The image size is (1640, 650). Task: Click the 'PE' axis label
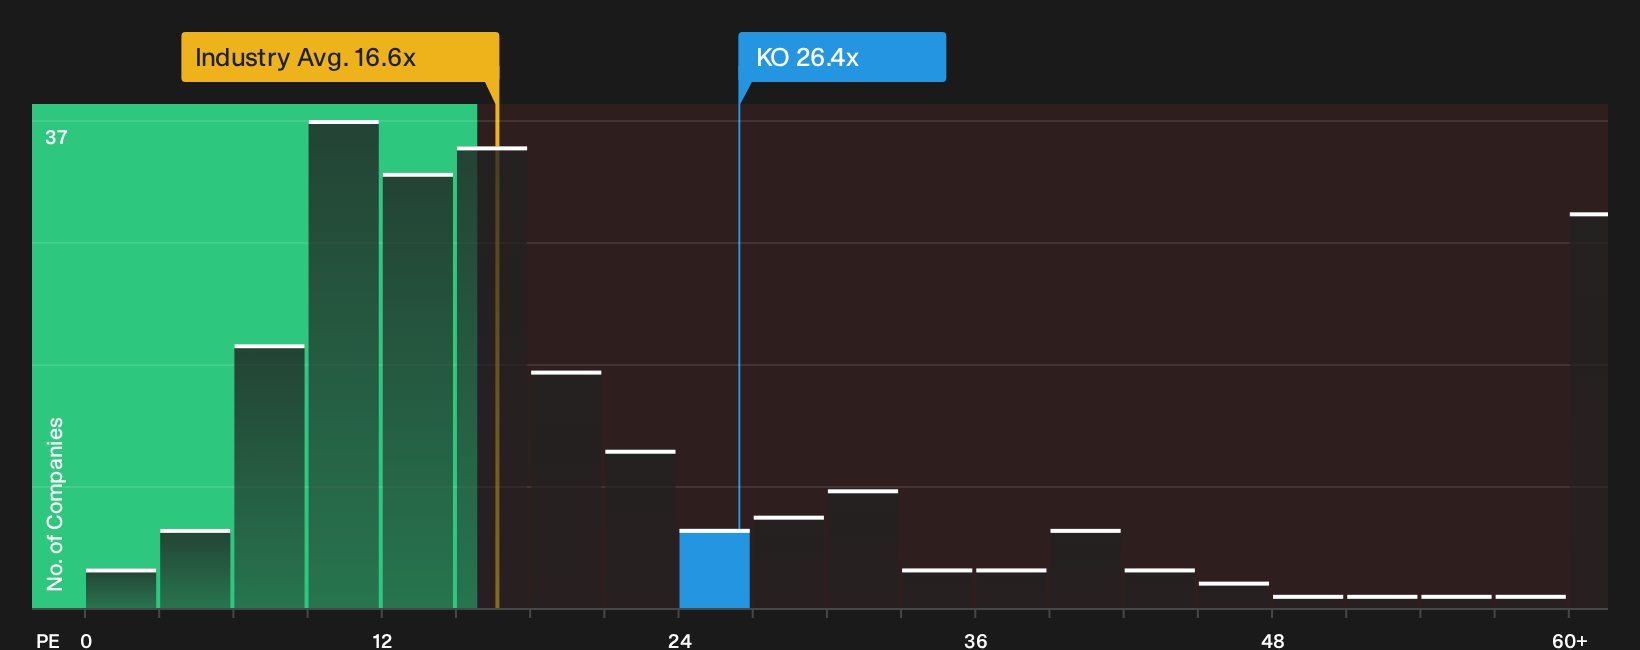tap(48, 641)
